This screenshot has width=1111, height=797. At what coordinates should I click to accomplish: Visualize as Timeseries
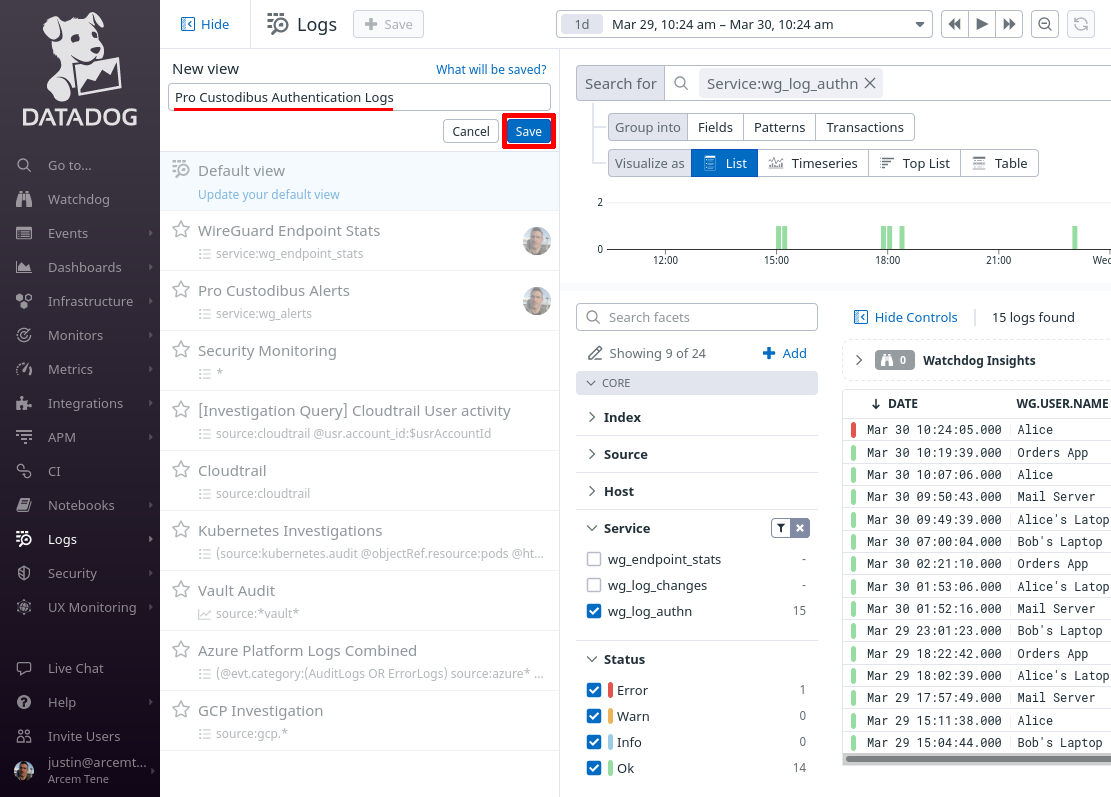[813, 164]
